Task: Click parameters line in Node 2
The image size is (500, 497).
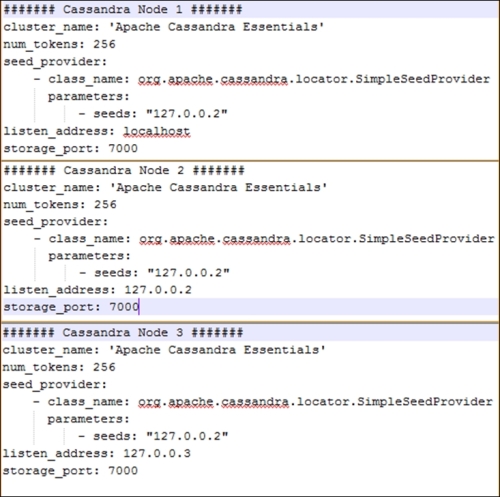Action: point(89,256)
